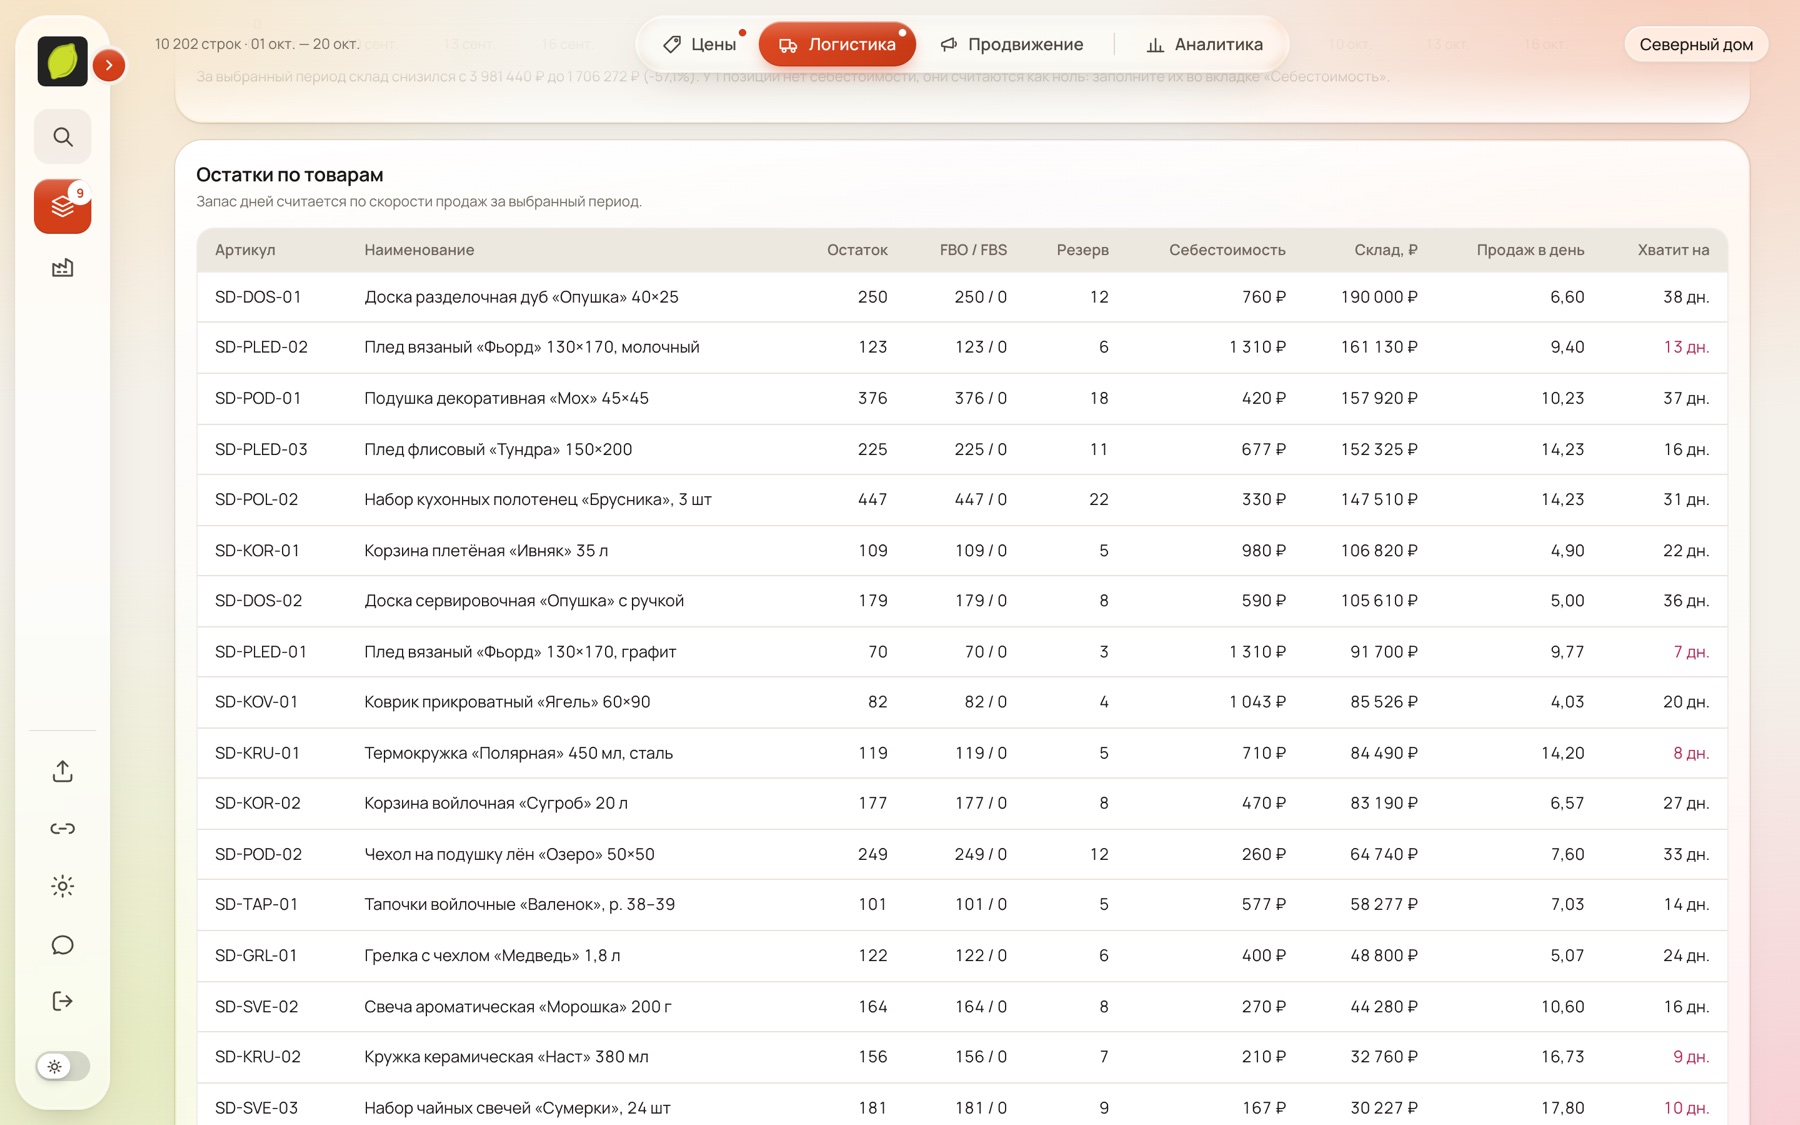Open the search icon in sidebar
This screenshot has height=1125, width=1800.
click(x=62, y=137)
